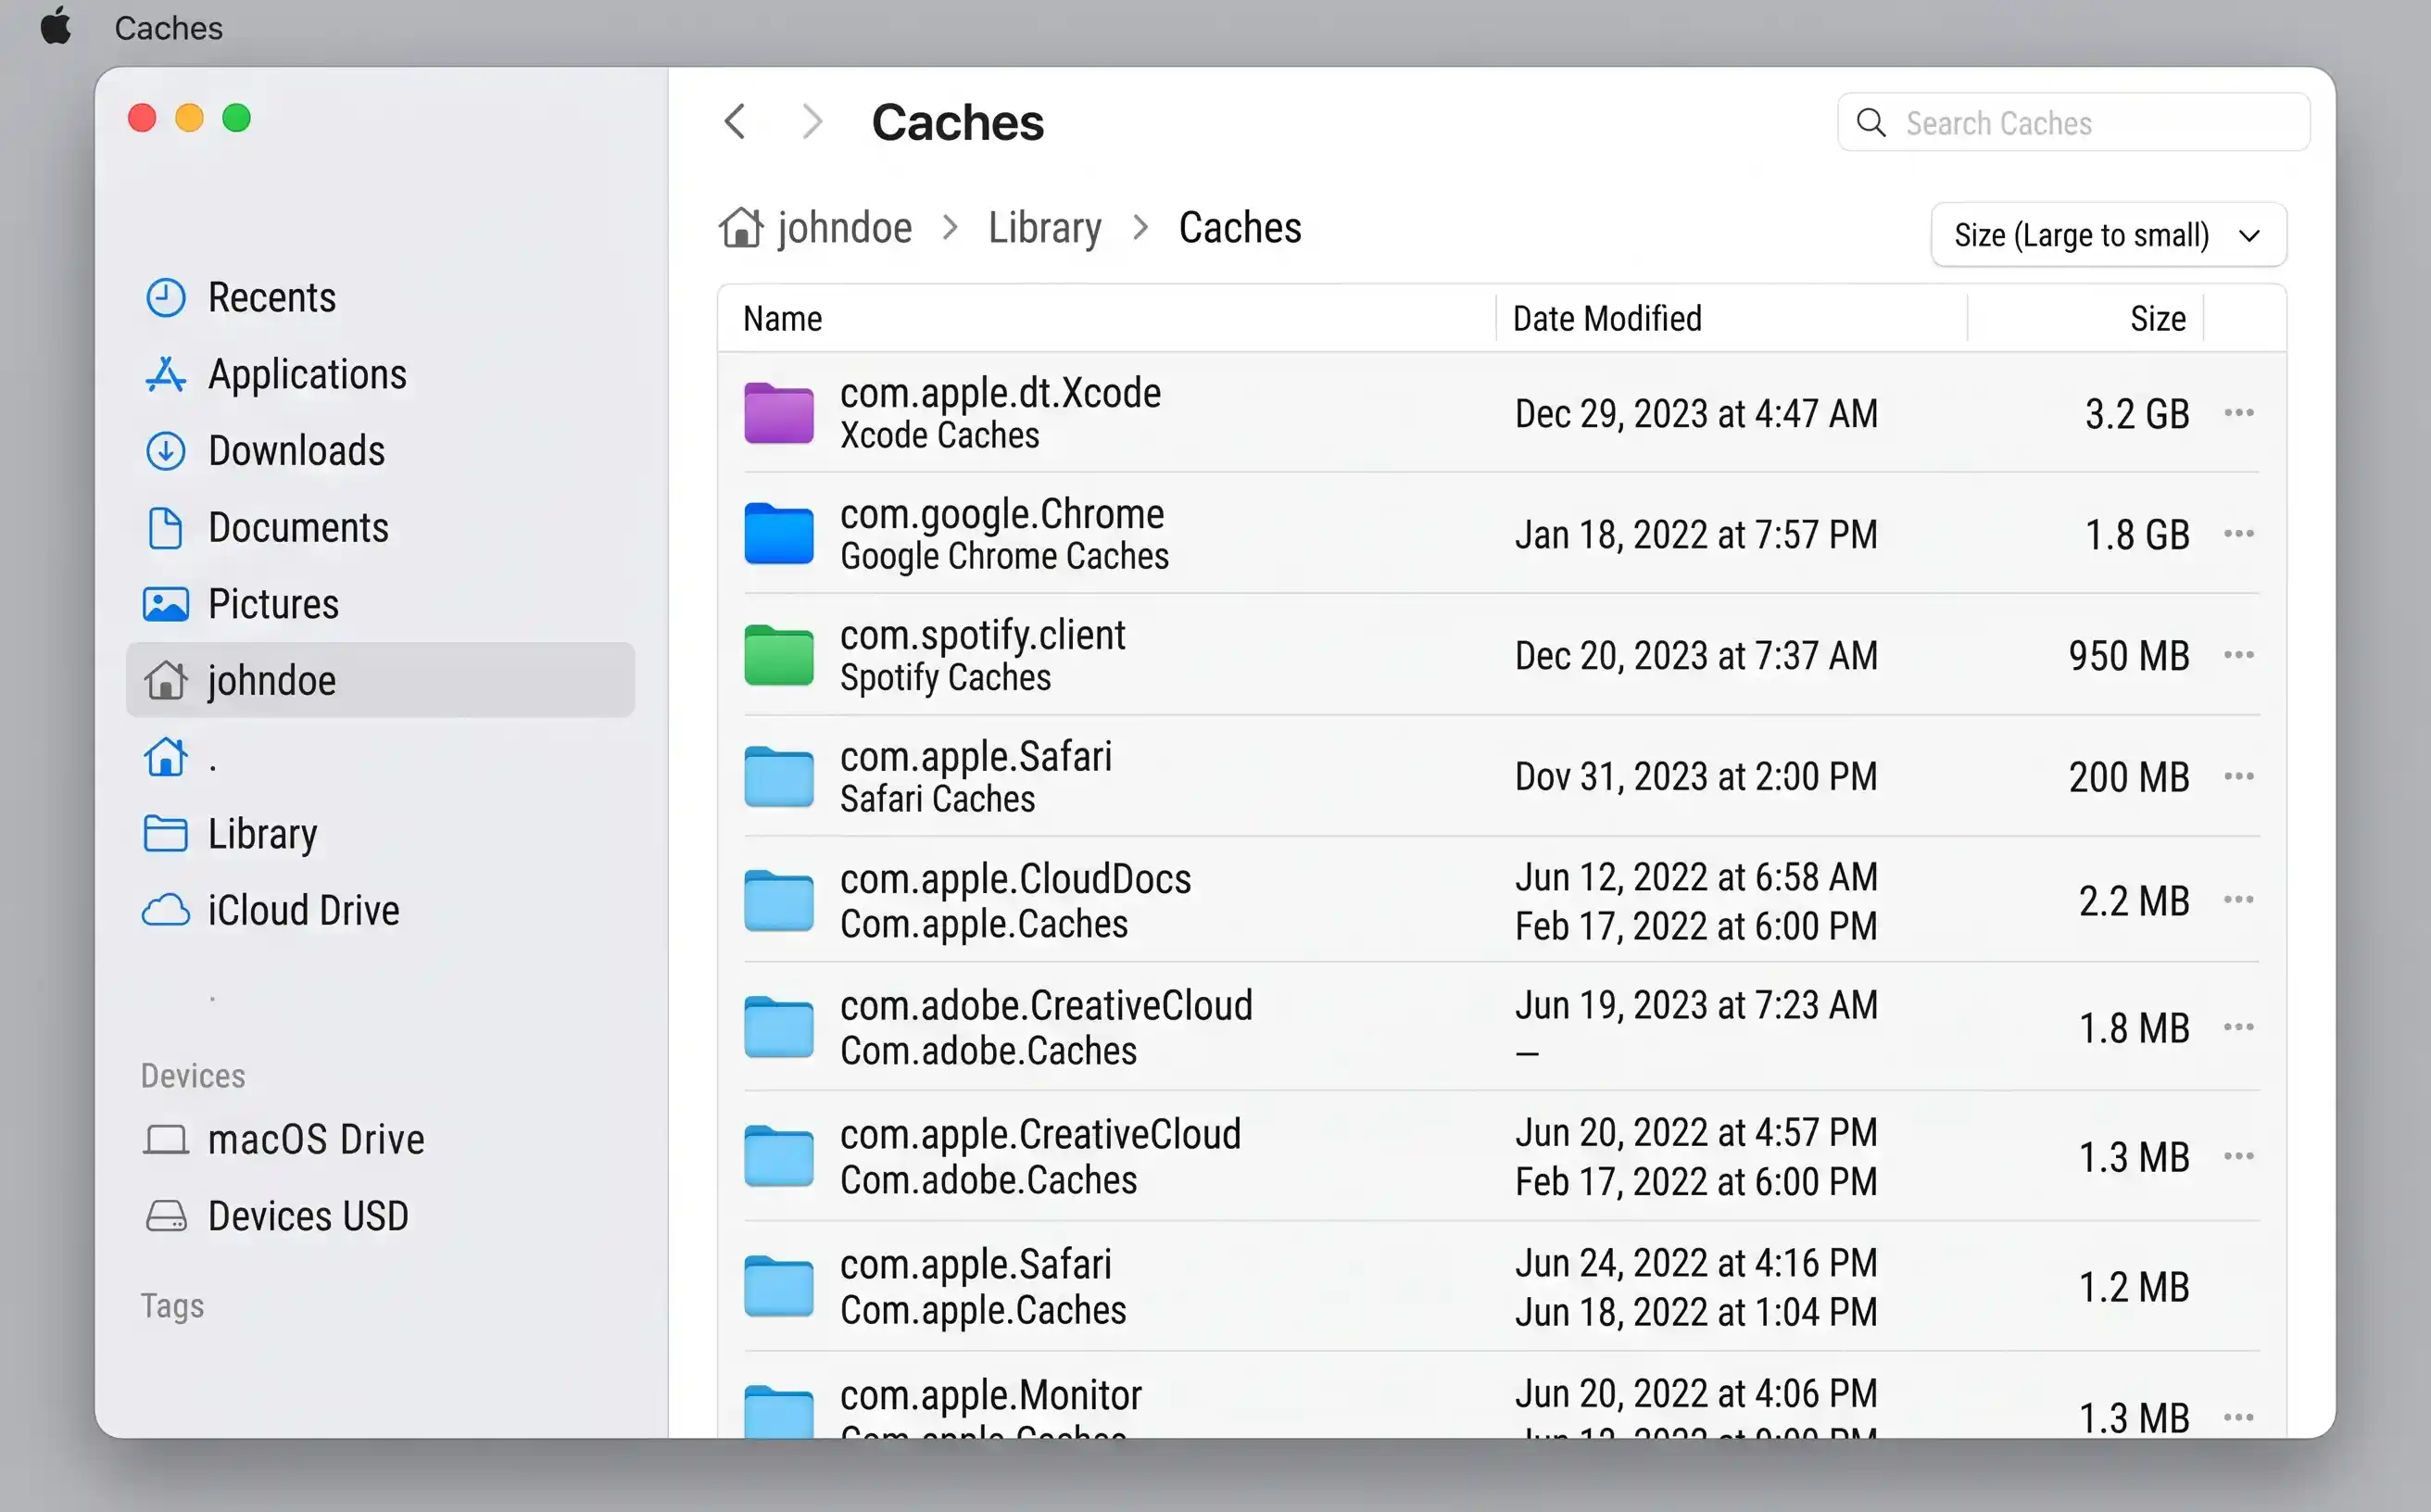Sort by the Date Modified column header

pos(1607,319)
